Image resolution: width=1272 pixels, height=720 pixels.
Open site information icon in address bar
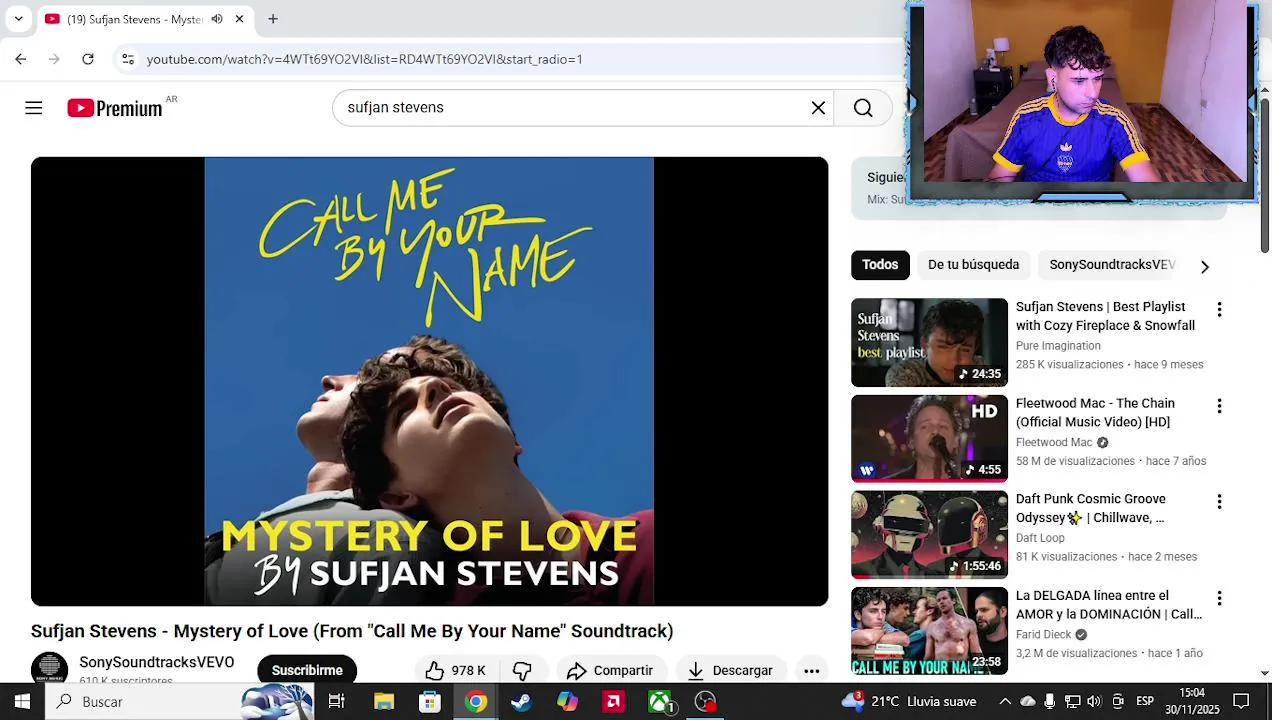[x=128, y=59]
